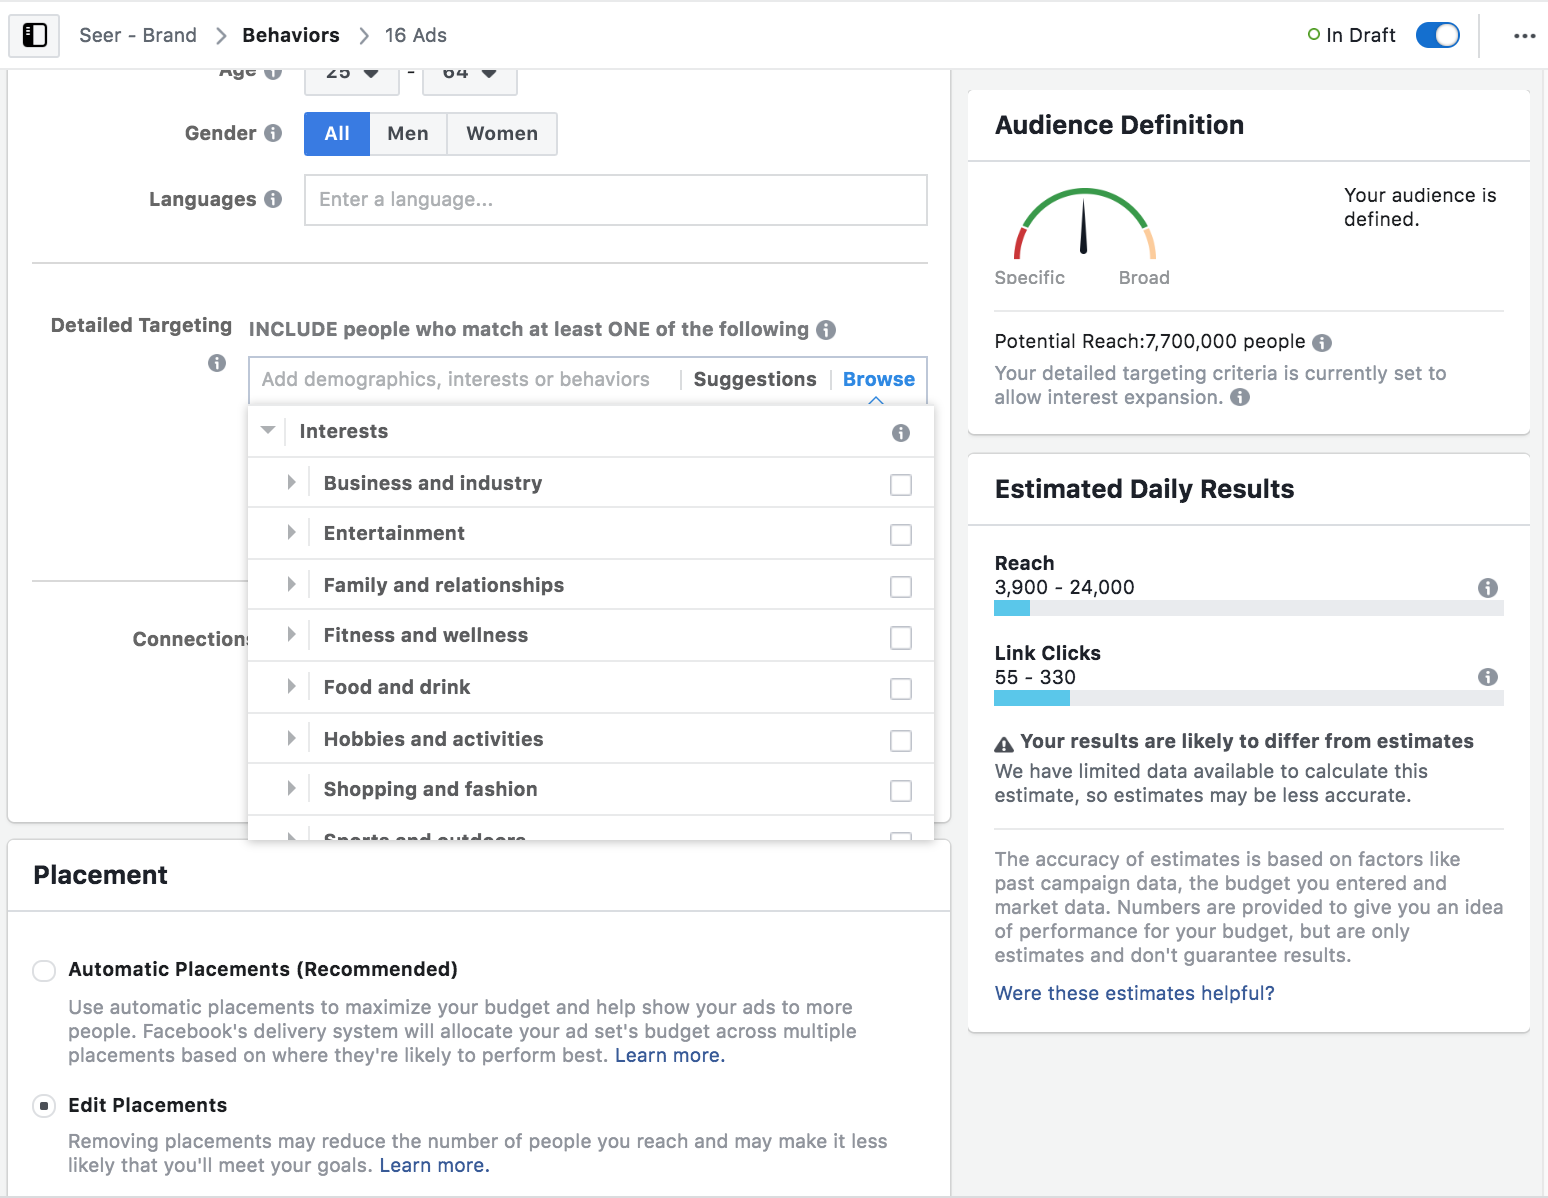The height and width of the screenshot is (1198, 1548).
Task: Select Automatic Placements radio button
Action: pos(44,971)
